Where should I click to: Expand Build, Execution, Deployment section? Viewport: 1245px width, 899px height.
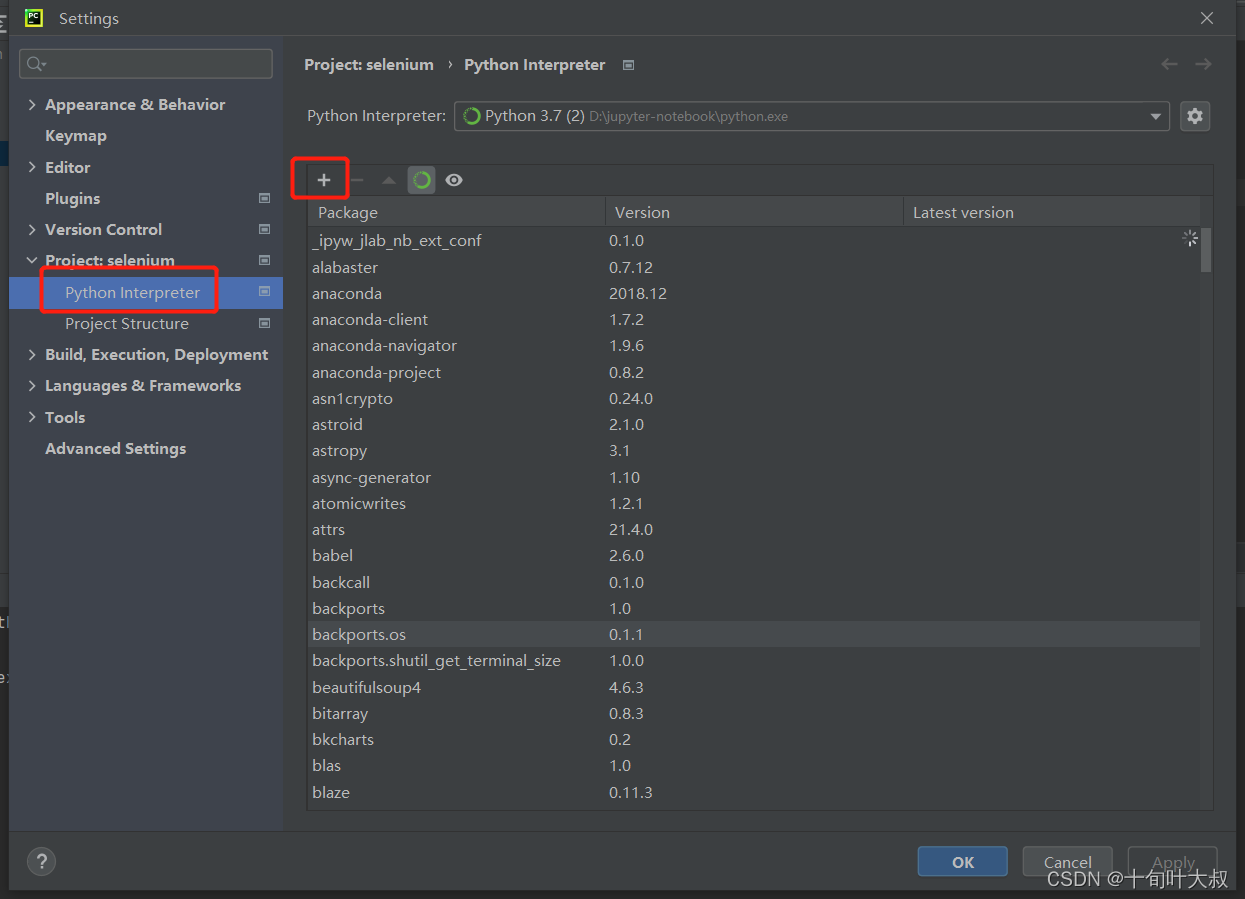pos(32,354)
